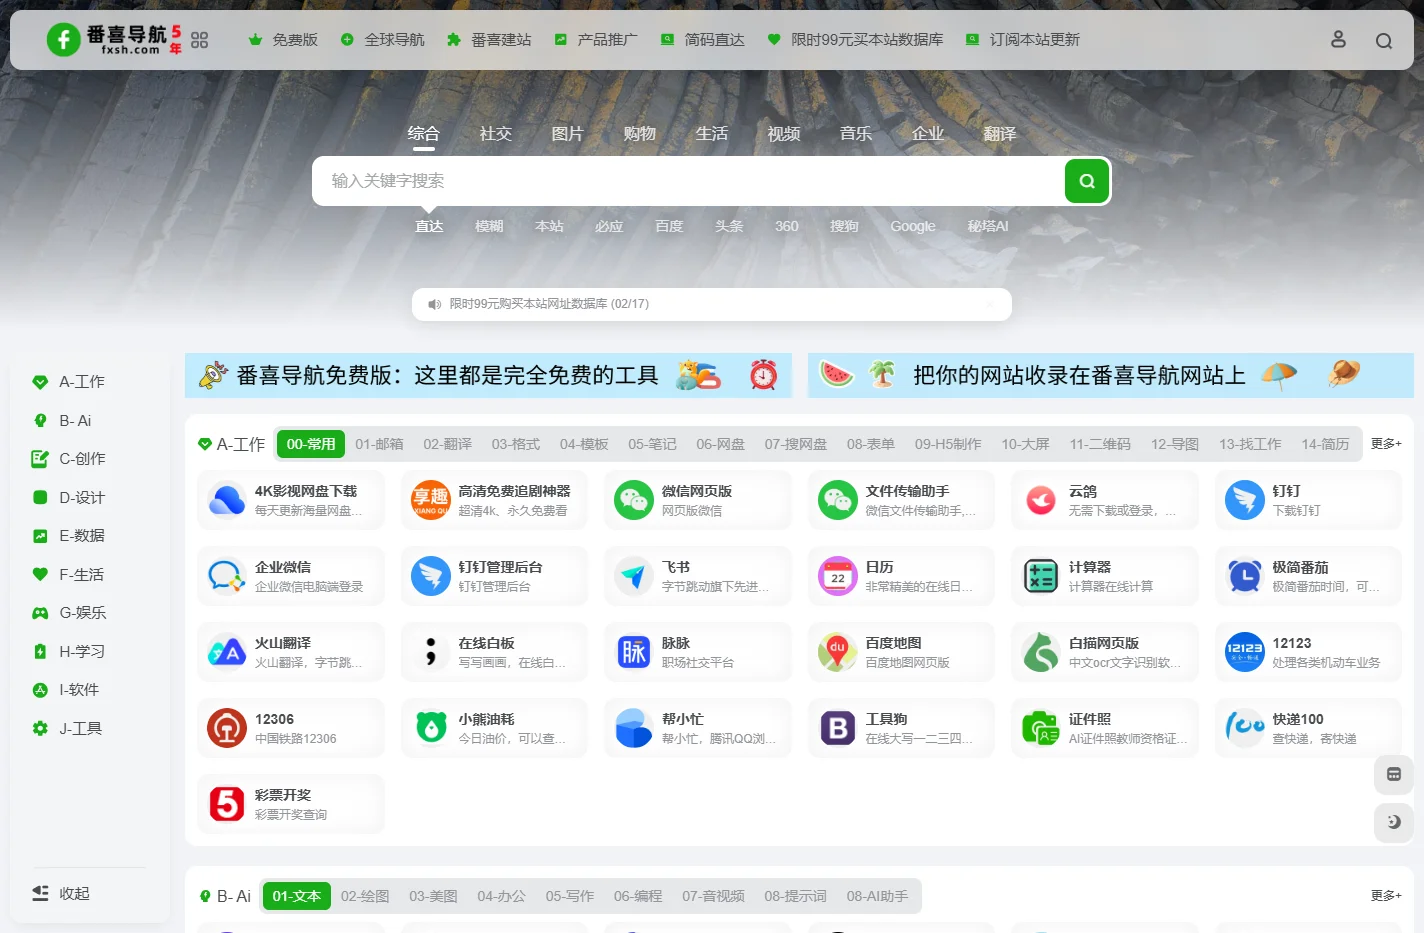The width and height of the screenshot is (1424, 933).
Task: Collapse the sidebar with 收起
Action: (x=61, y=893)
